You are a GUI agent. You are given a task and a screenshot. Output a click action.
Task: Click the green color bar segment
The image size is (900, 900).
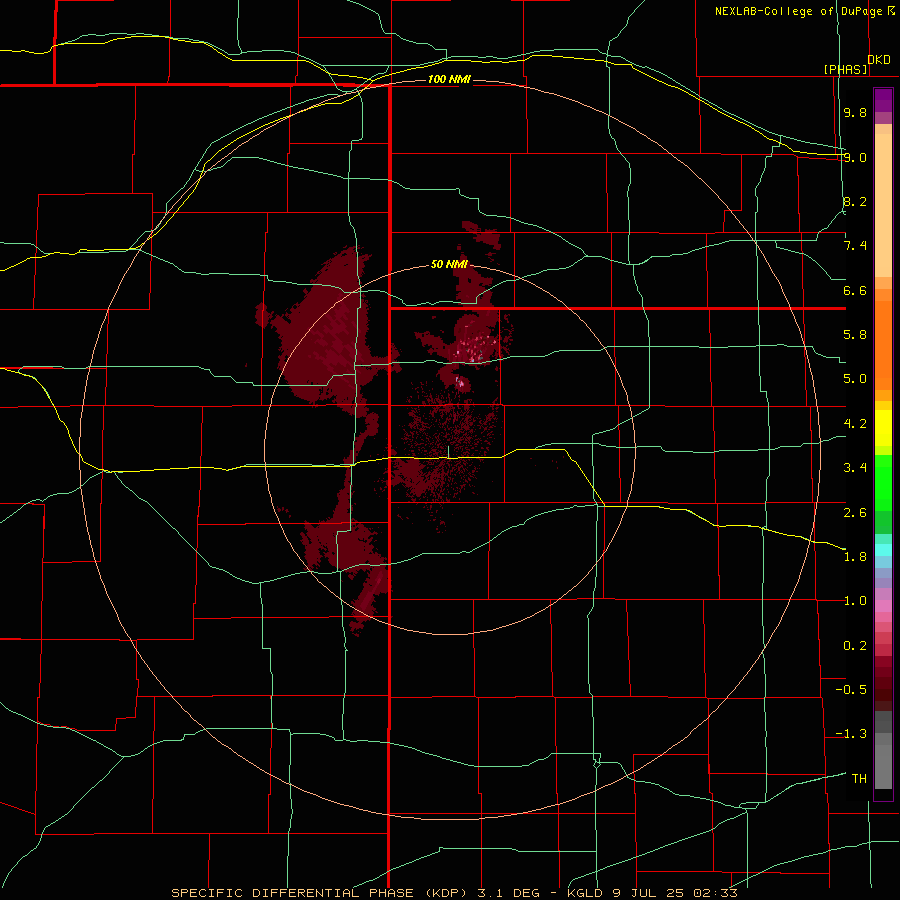tap(883, 482)
